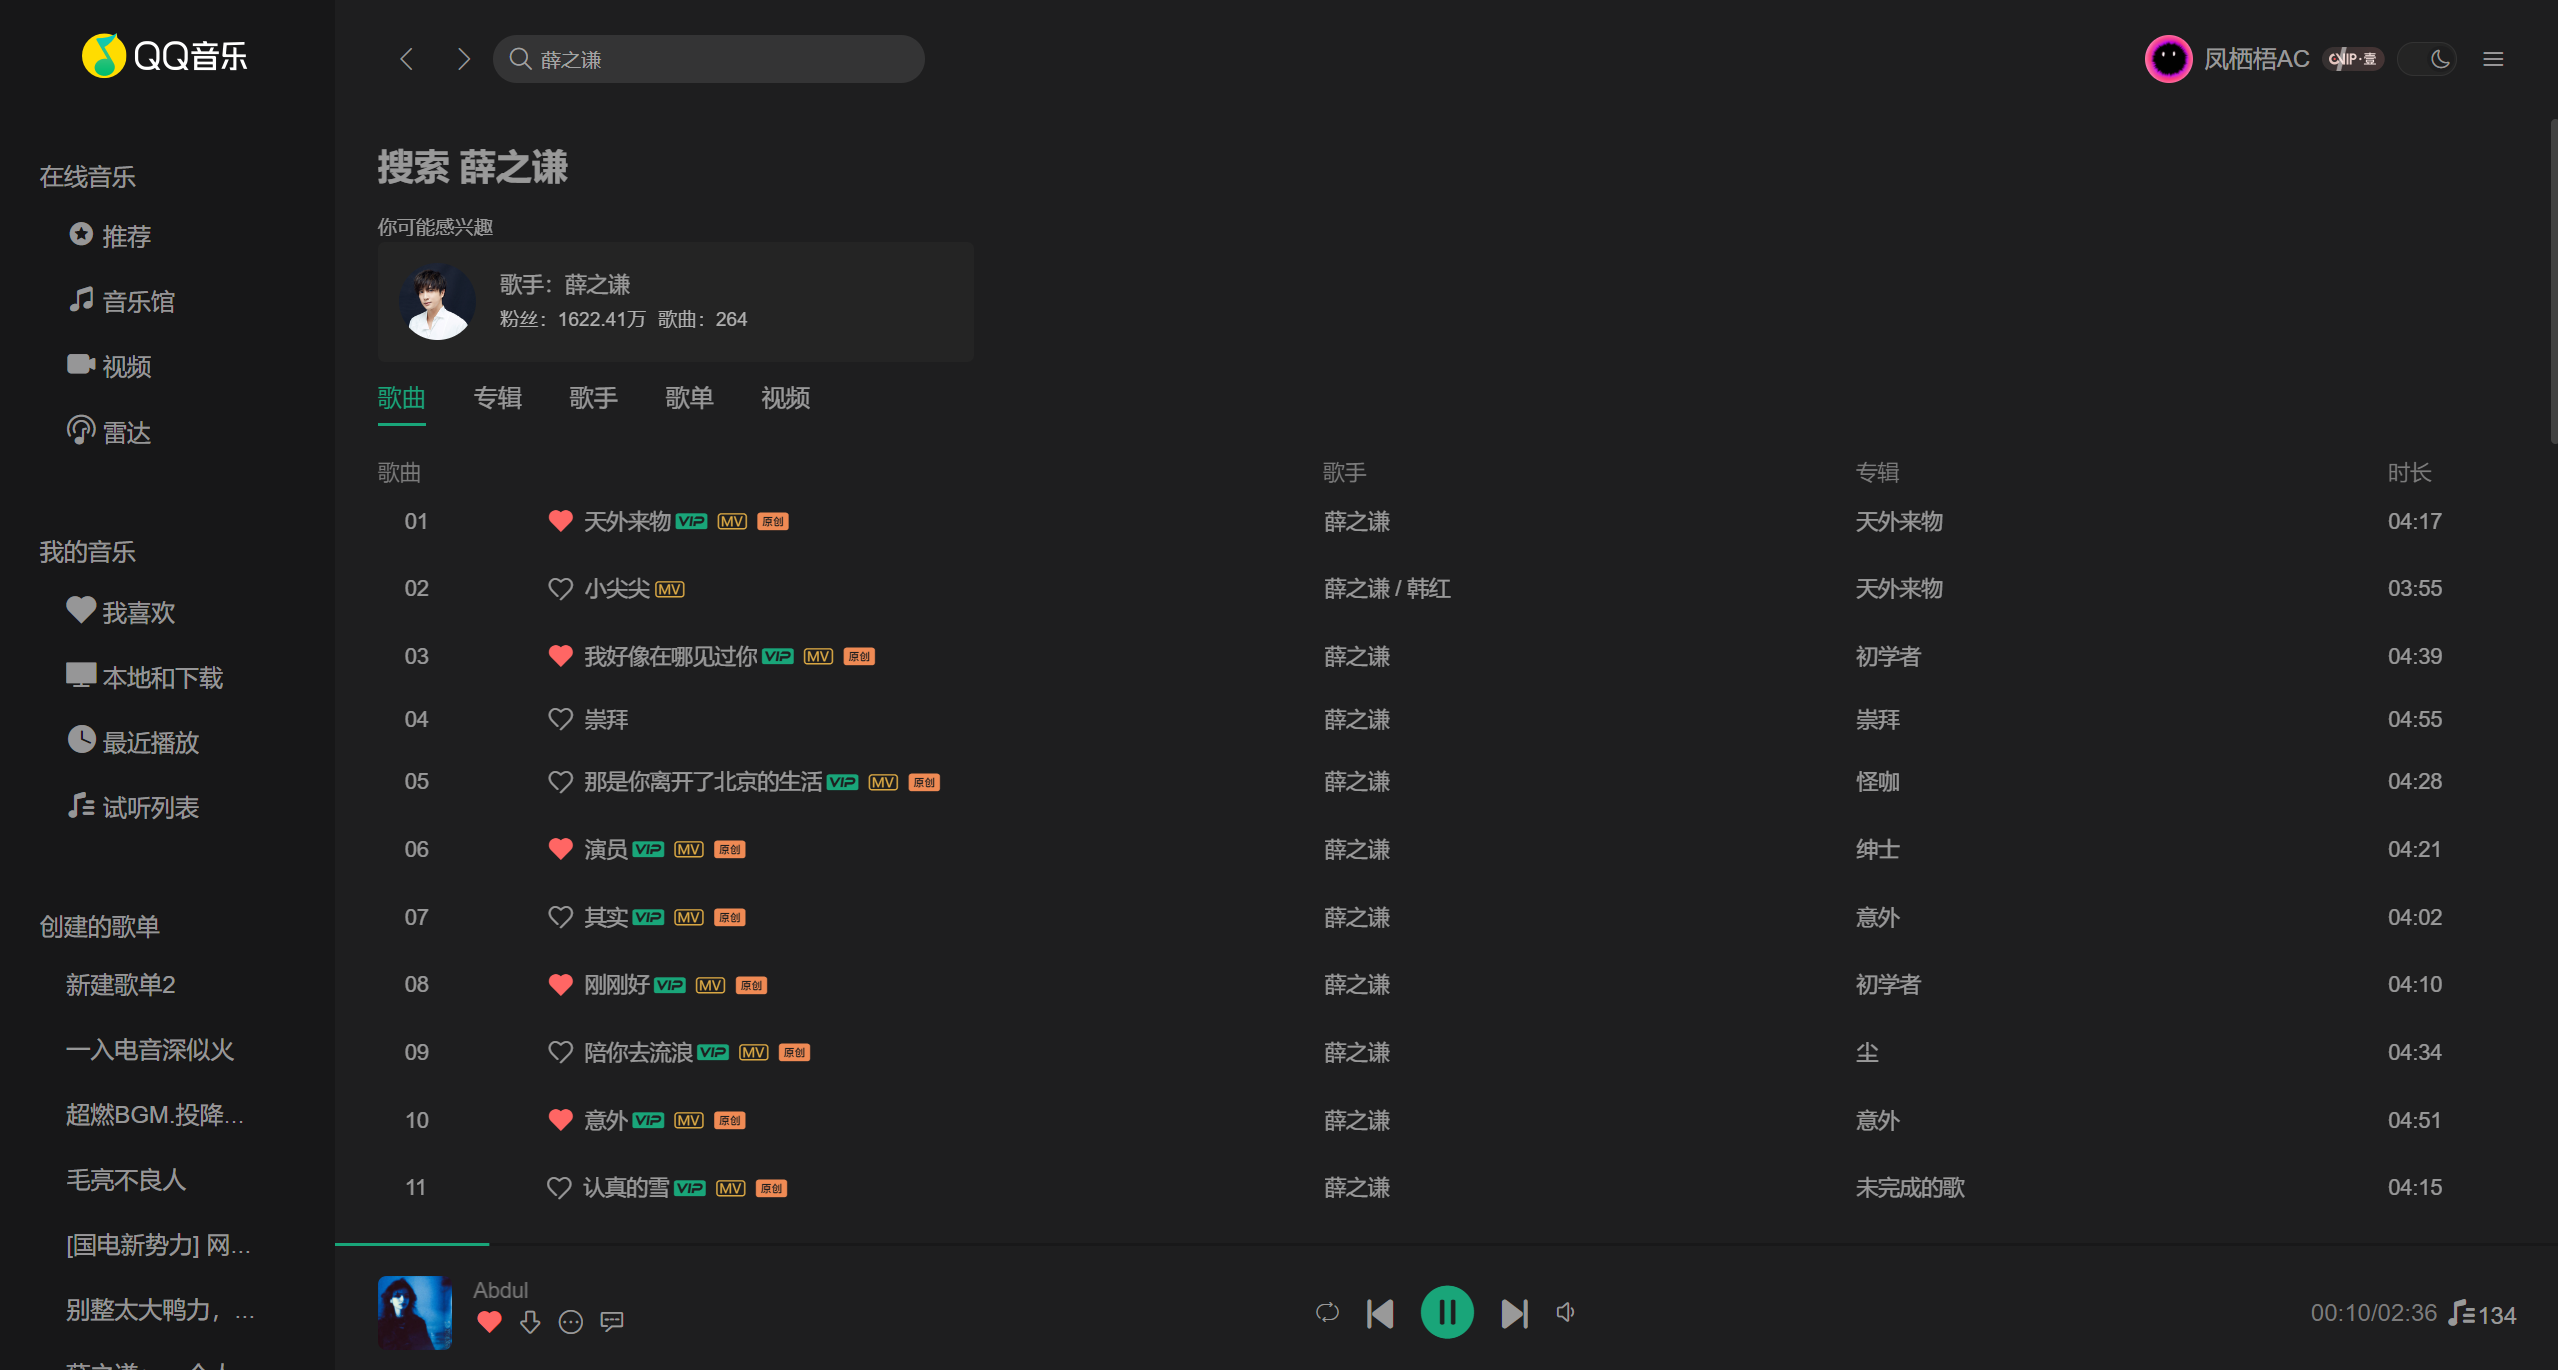Image resolution: width=2558 pixels, height=1370 pixels.
Task: Like the song 崇拜 with heart
Action: coord(560,719)
